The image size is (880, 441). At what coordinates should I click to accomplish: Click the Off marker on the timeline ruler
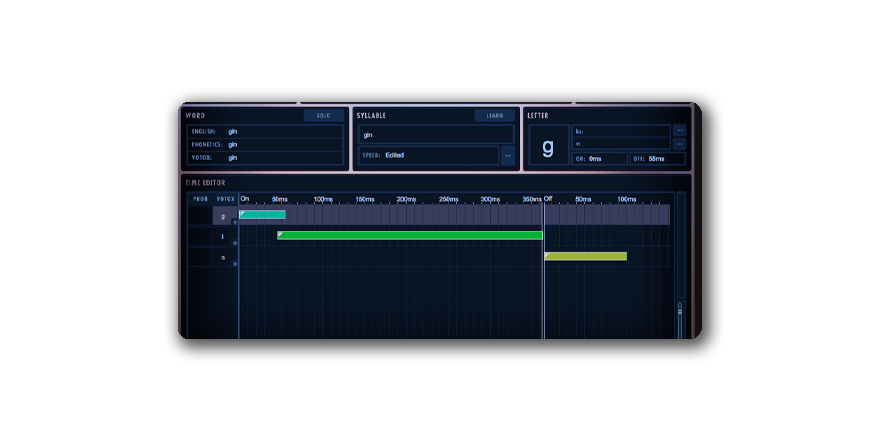click(548, 199)
